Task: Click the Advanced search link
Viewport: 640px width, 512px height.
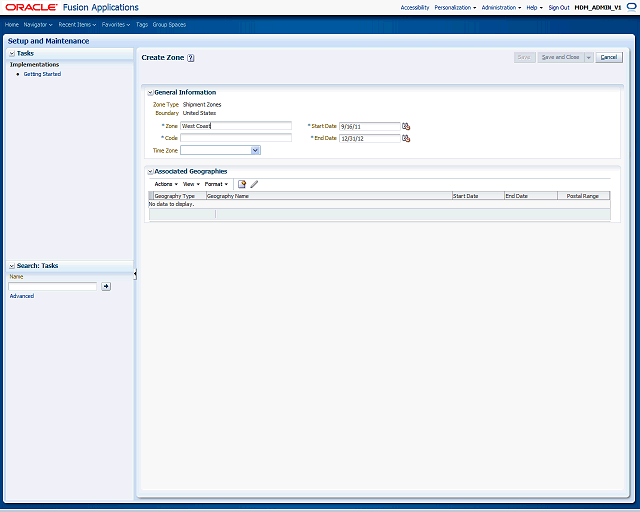Action: tap(22, 296)
